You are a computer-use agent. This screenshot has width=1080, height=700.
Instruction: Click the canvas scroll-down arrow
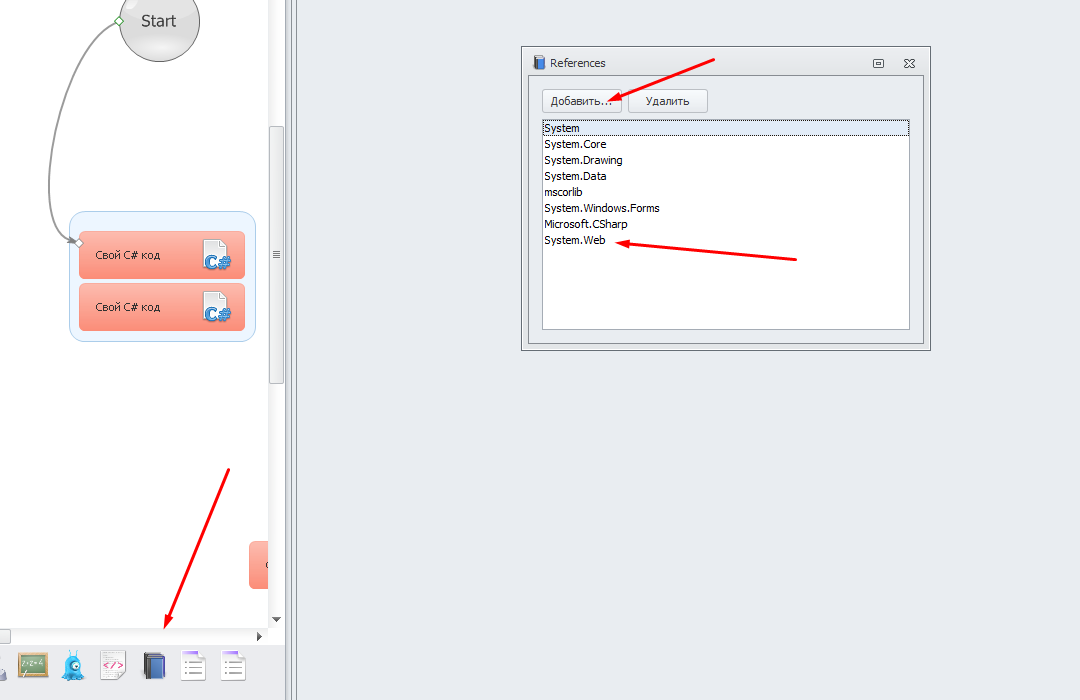point(276,619)
